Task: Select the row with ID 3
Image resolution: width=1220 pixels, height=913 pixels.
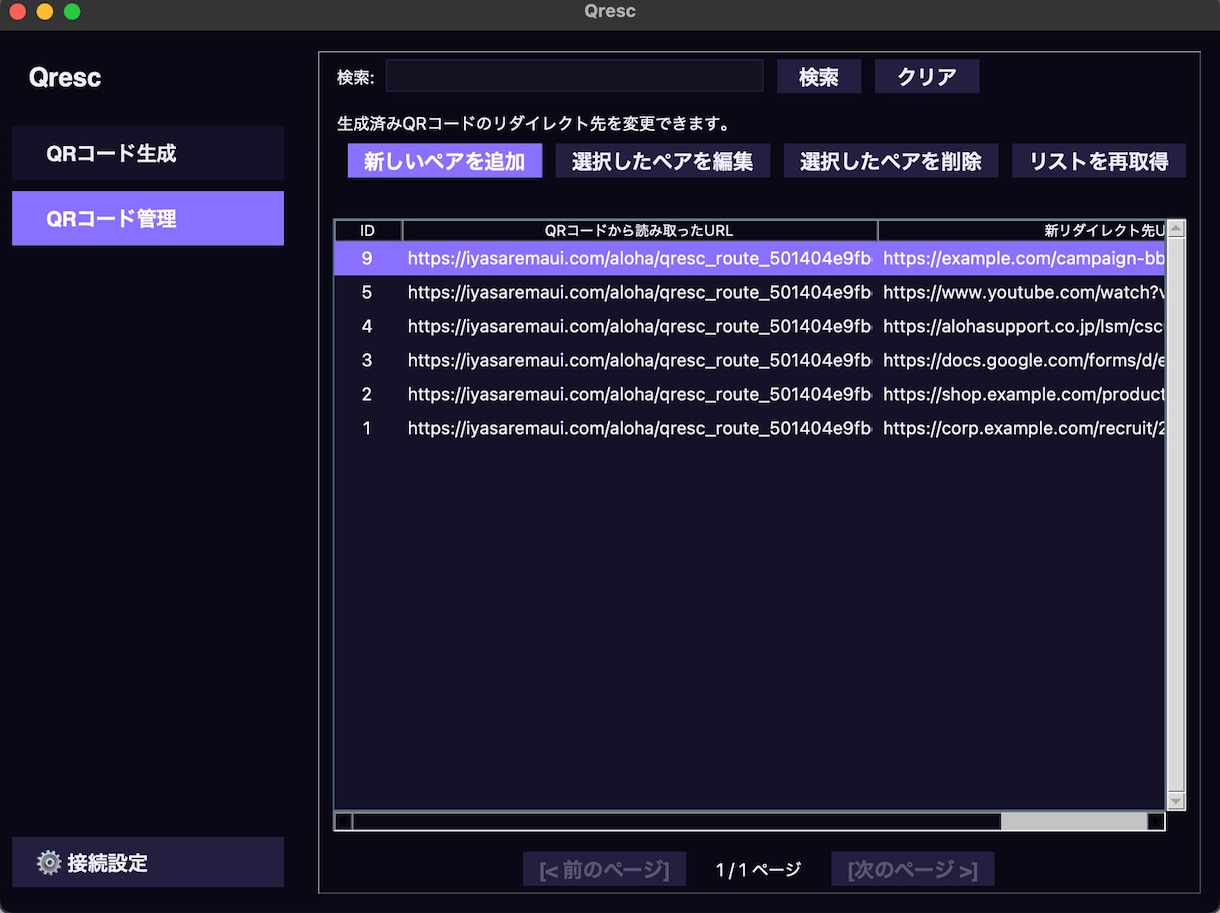Action: pos(750,360)
